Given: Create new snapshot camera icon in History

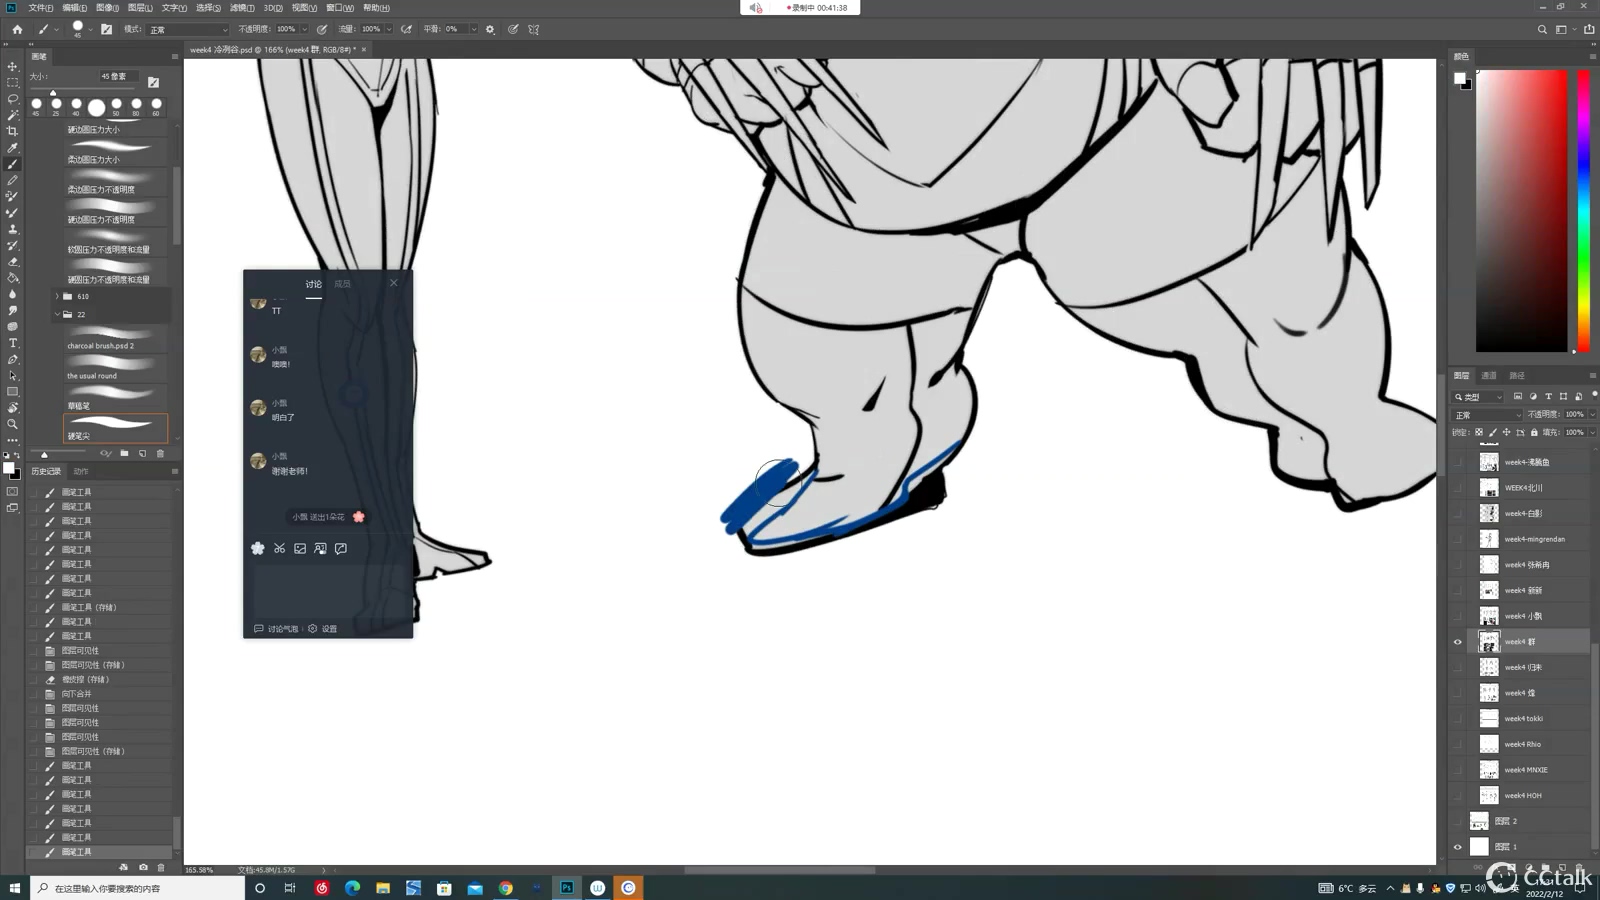Looking at the screenshot, I should click(143, 867).
